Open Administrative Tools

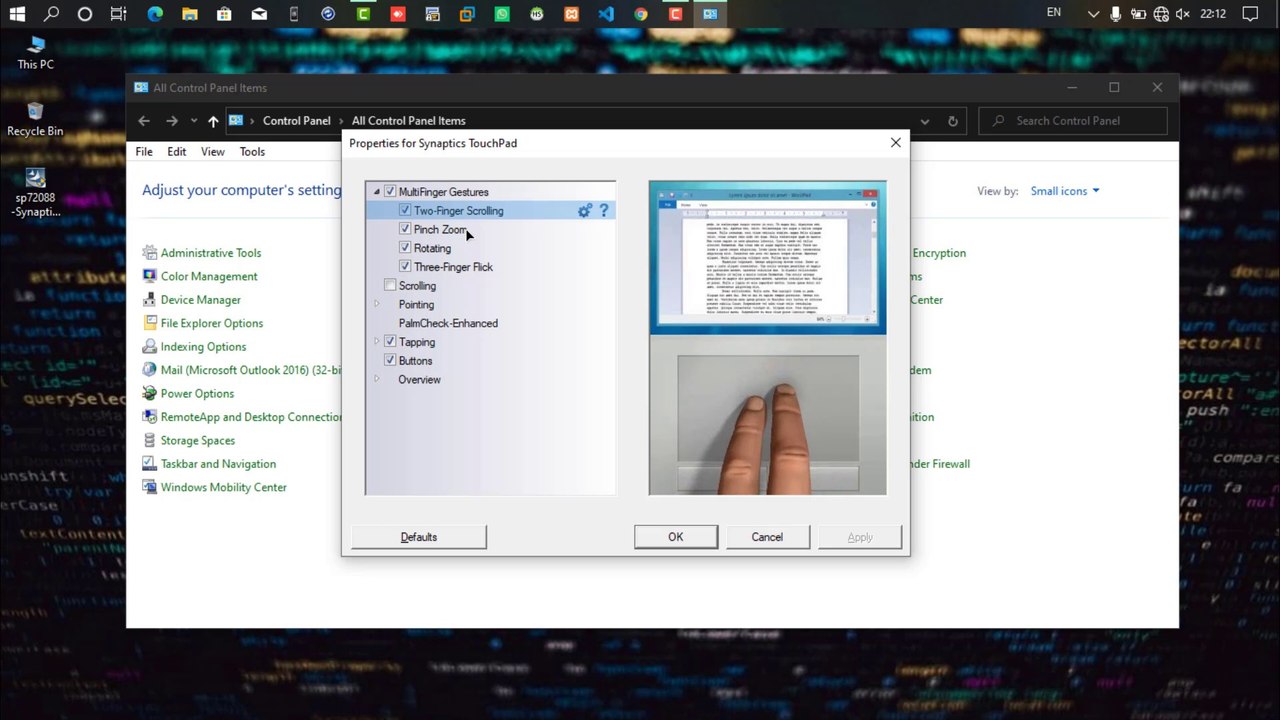211,253
